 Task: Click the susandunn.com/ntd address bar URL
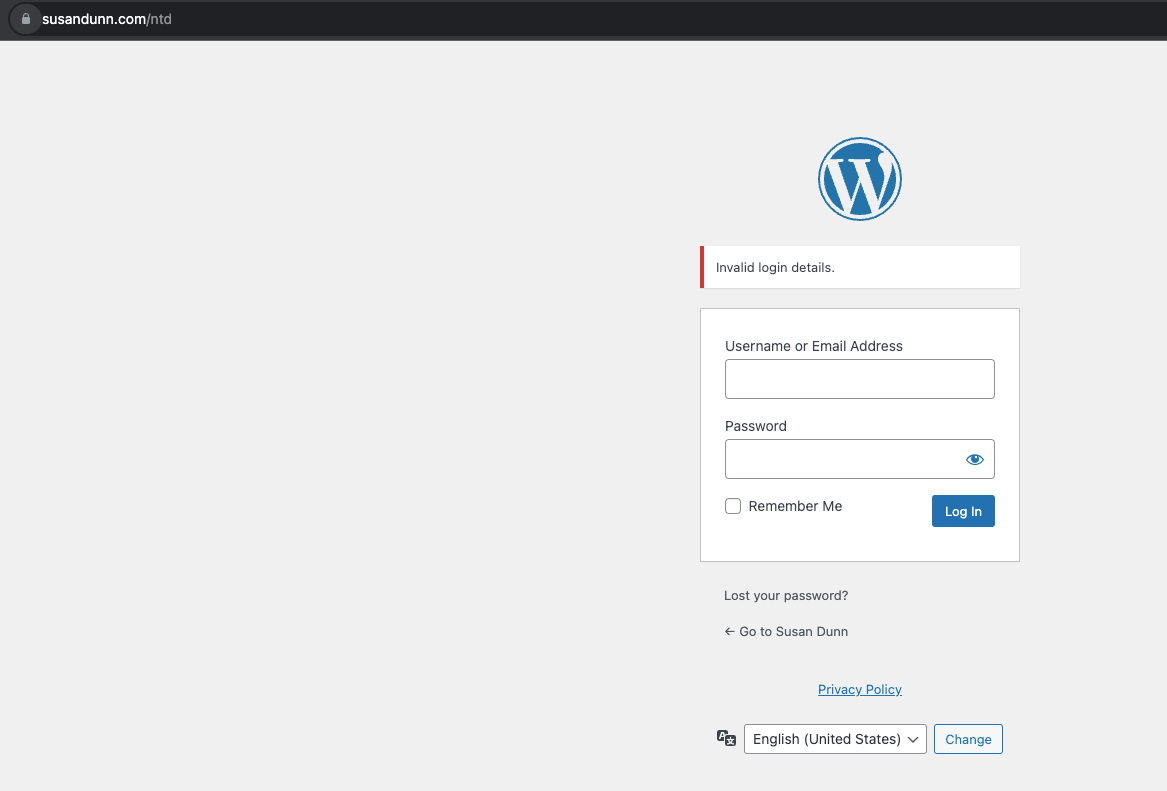(x=106, y=19)
